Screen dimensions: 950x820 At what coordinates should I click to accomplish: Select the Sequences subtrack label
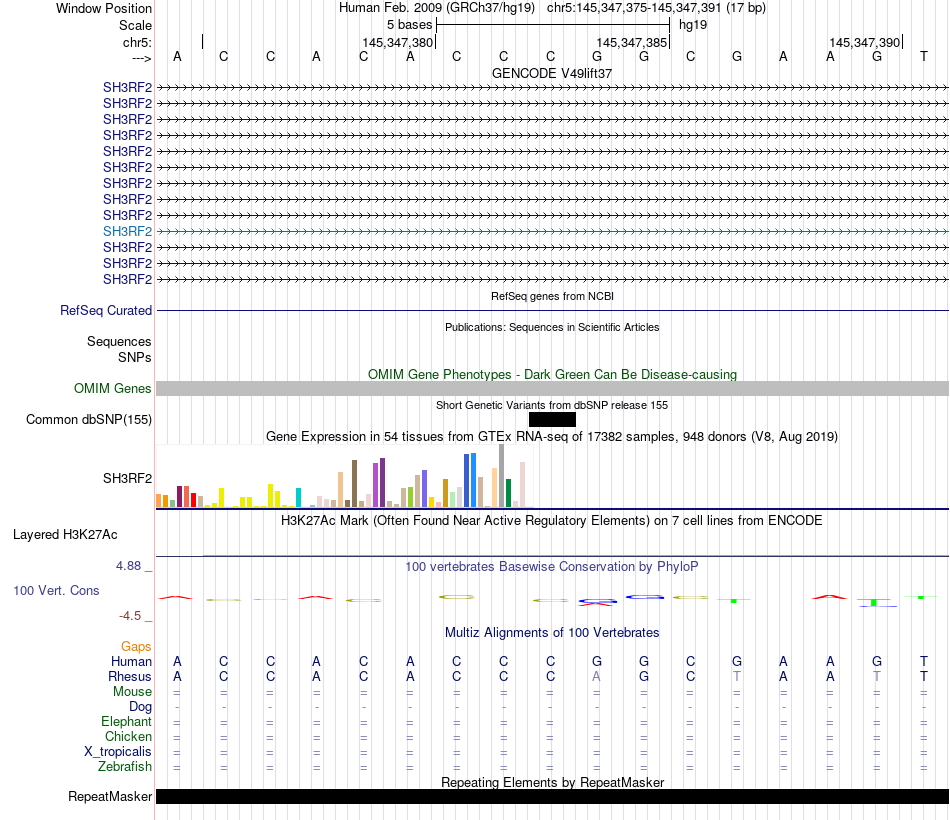[x=119, y=341]
